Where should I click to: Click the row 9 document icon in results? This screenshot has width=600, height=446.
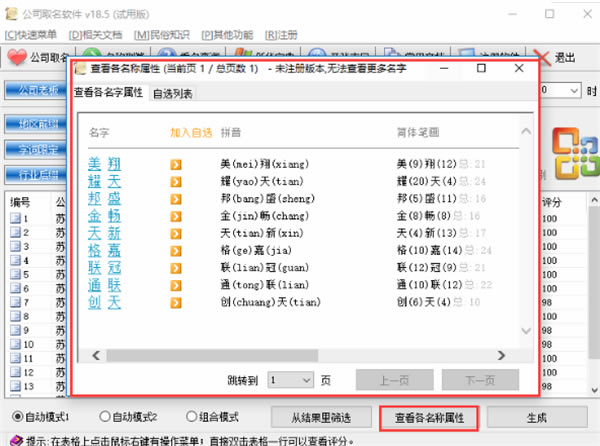tap(16, 330)
